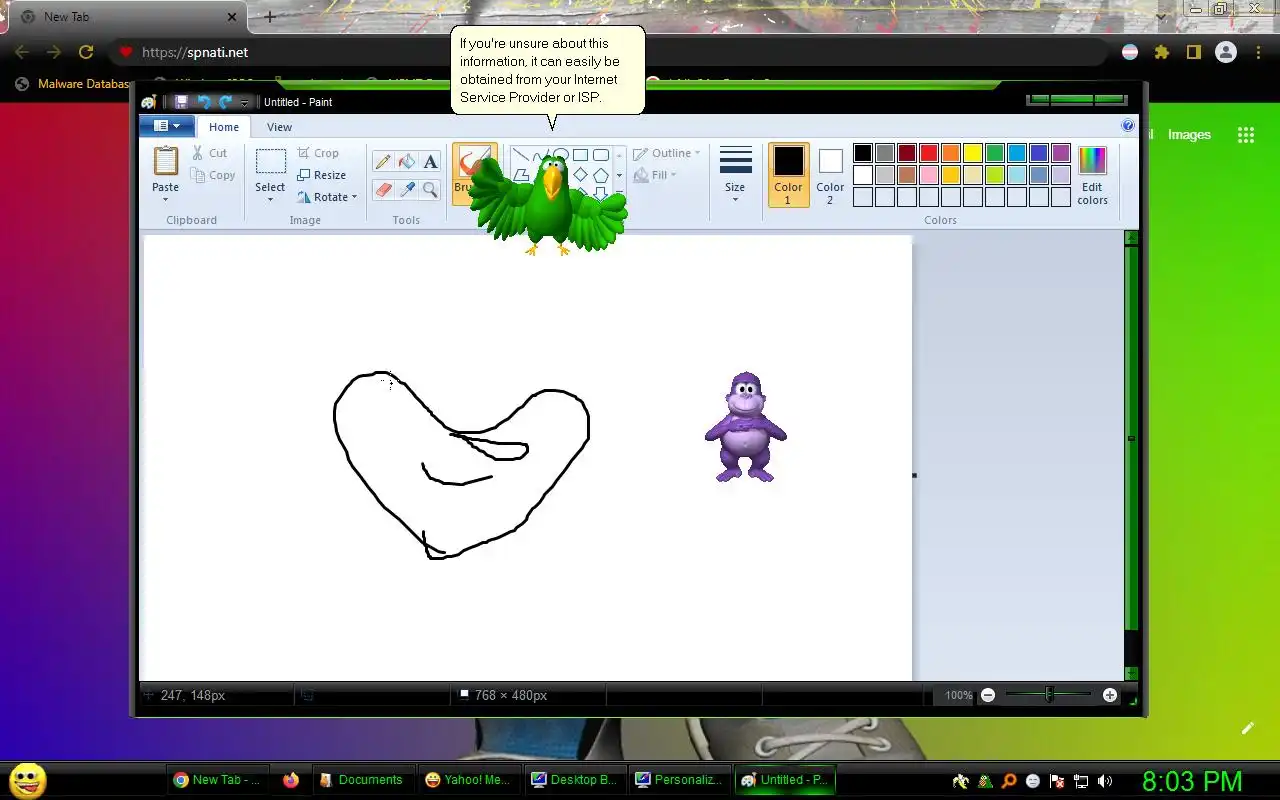Choose the Rectangle shape
Screen dimensions: 1280x800
tap(580, 155)
